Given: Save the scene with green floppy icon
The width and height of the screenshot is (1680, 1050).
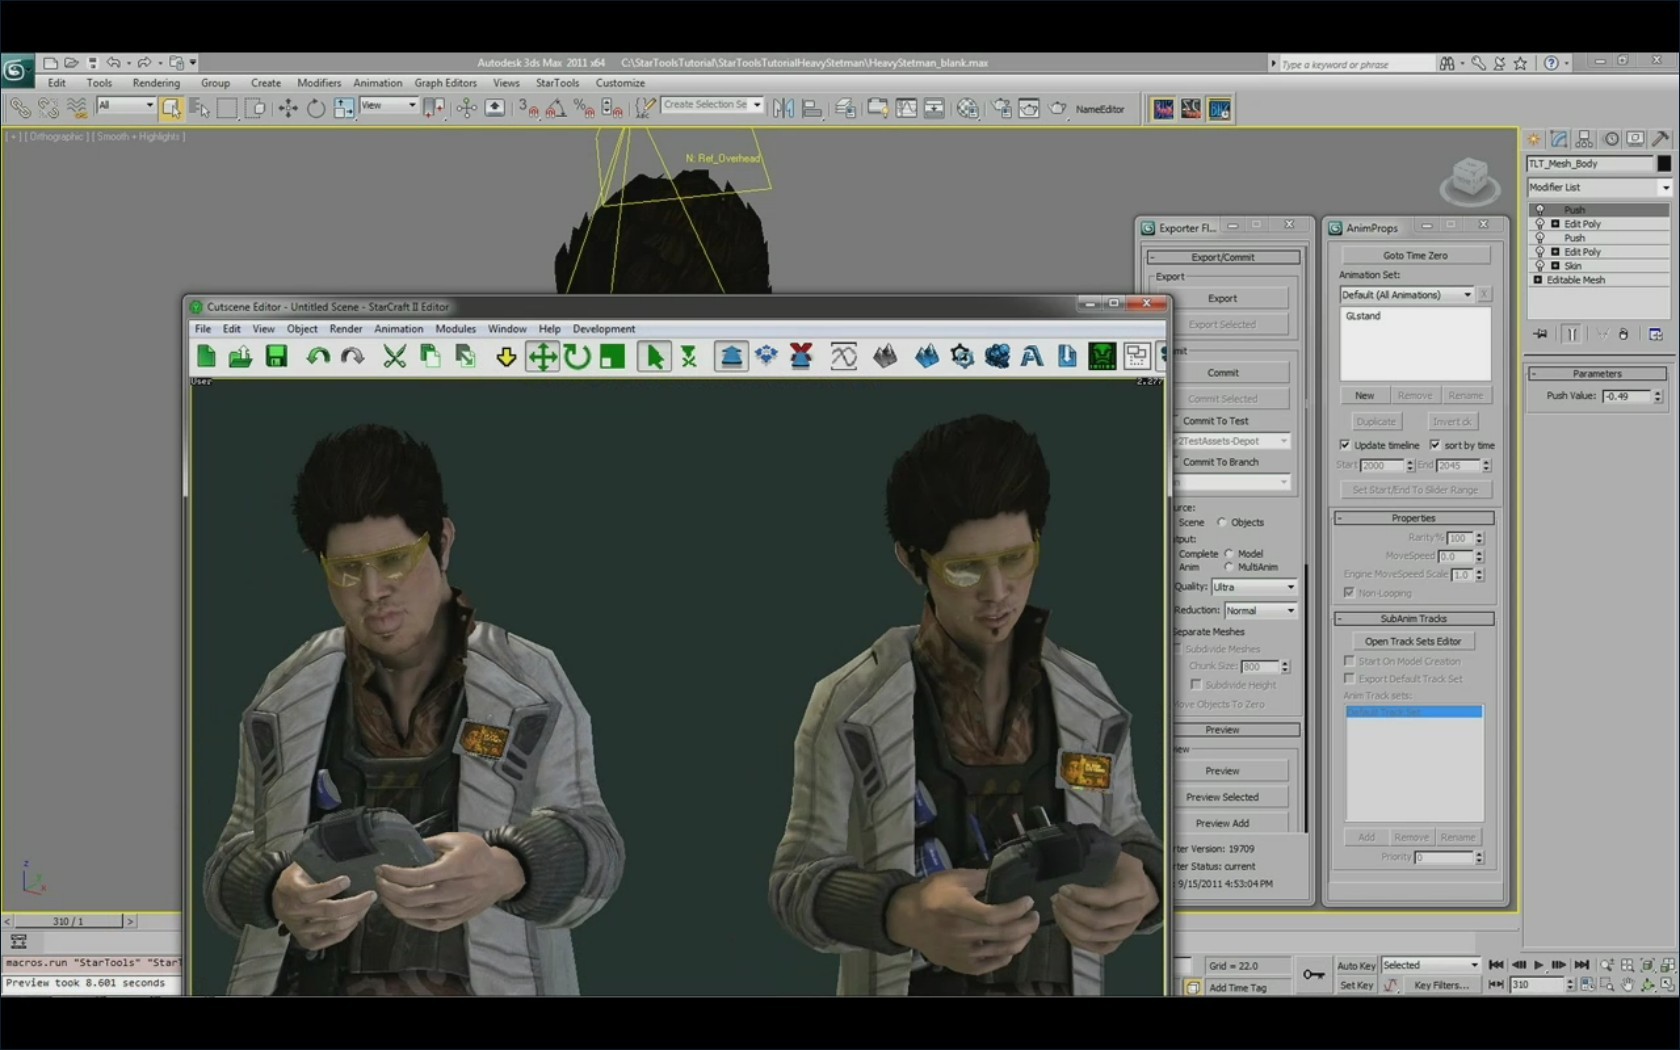Looking at the screenshot, I should [x=276, y=356].
